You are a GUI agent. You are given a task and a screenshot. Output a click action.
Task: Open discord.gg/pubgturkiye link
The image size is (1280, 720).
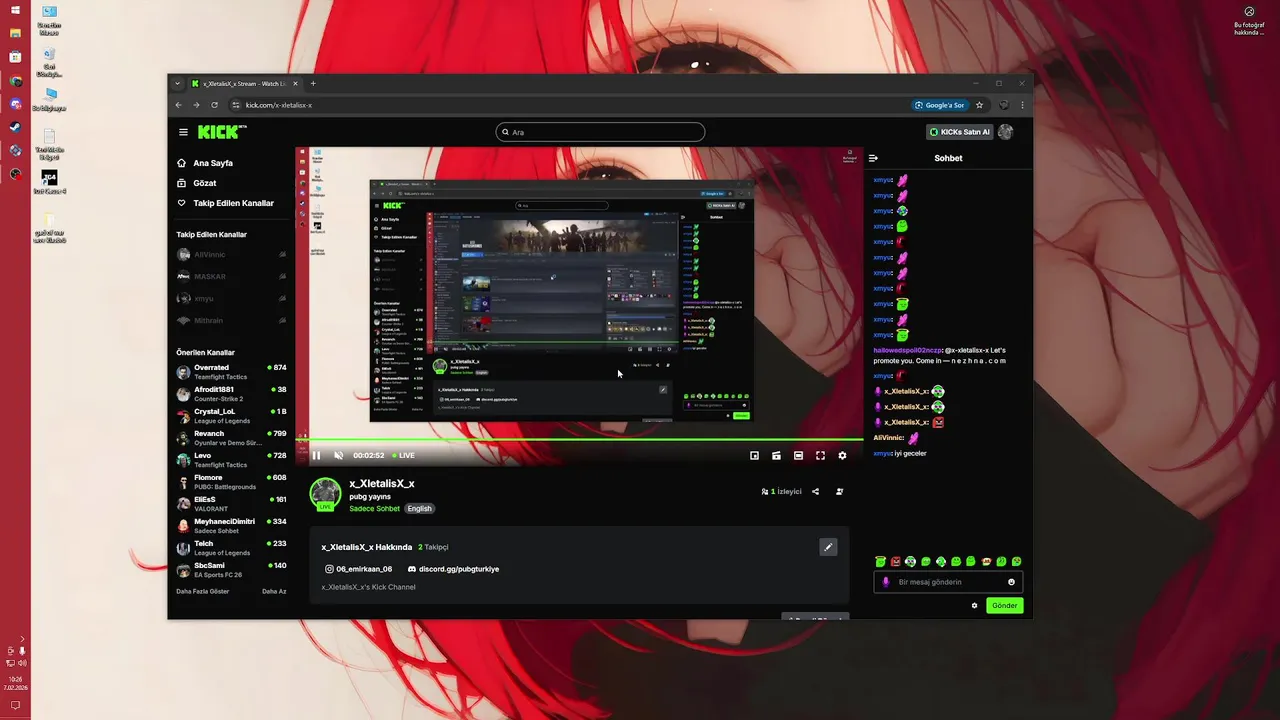453,569
